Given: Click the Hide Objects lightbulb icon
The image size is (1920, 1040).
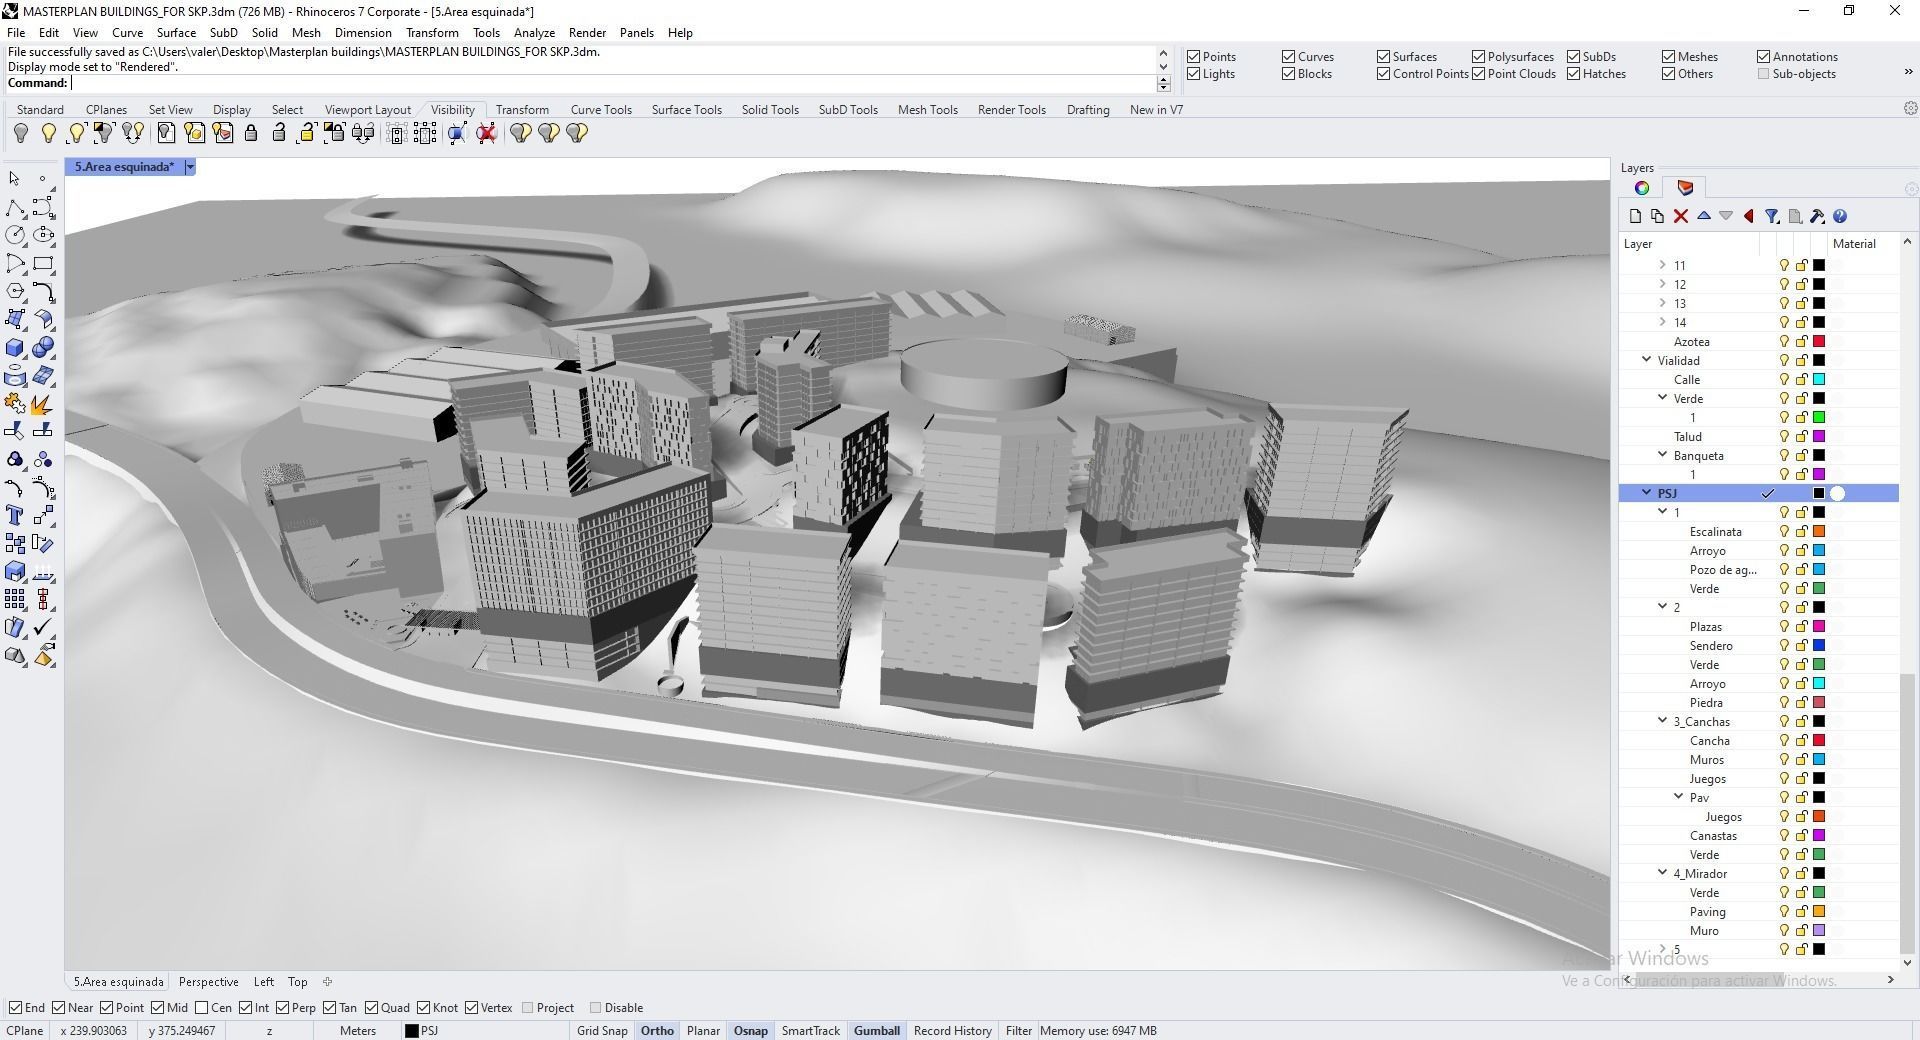Looking at the screenshot, I should 20,133.
